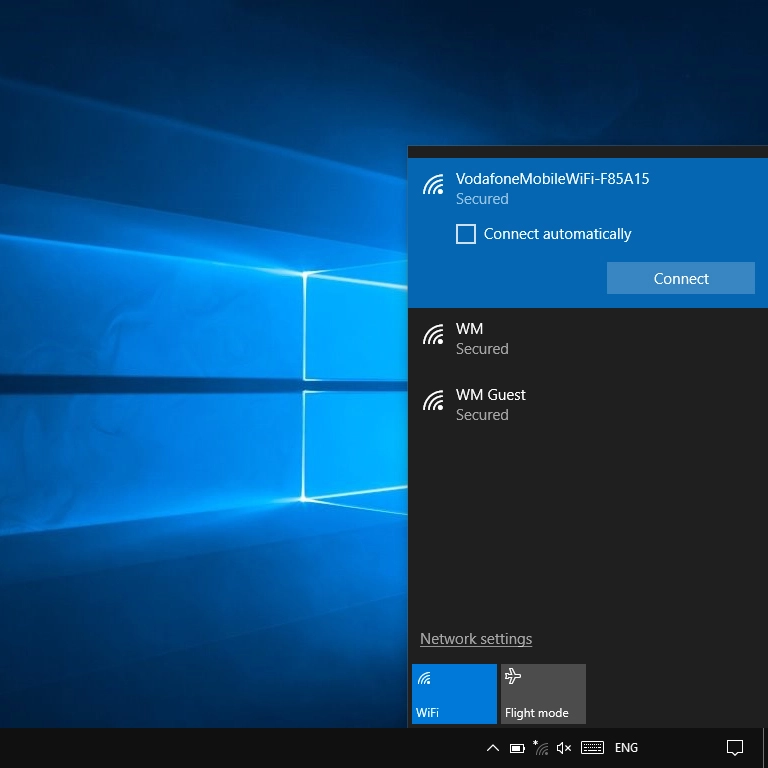This screenshot has height=768, width=768.
Task: Open the ENG input language selector
Action: (626, 748)
